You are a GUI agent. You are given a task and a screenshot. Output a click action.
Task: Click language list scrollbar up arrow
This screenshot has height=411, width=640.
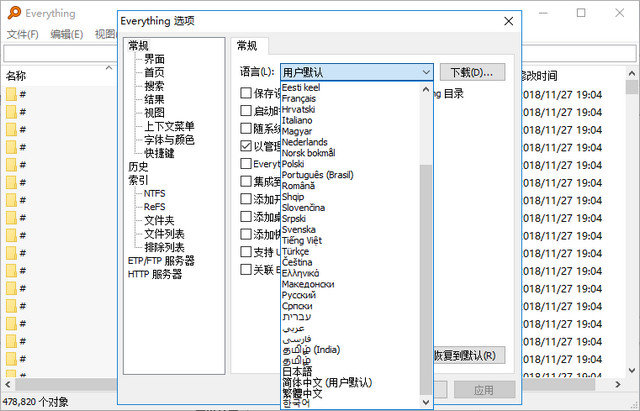pyautogui.click(x=426, y=89)
